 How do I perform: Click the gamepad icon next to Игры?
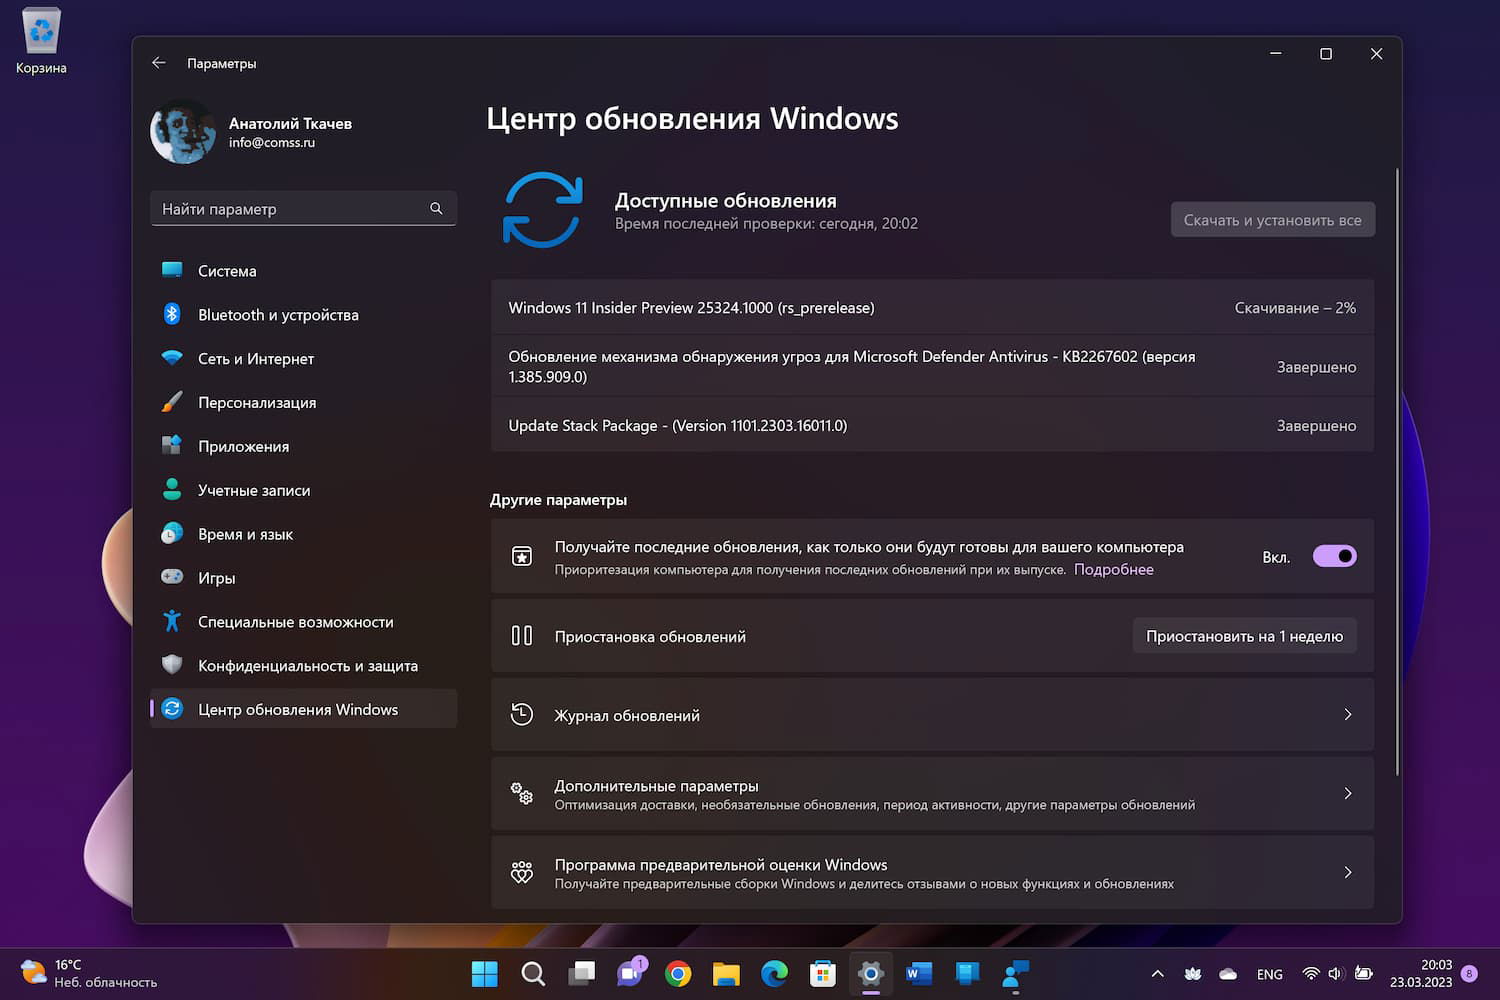click(171, 577)
